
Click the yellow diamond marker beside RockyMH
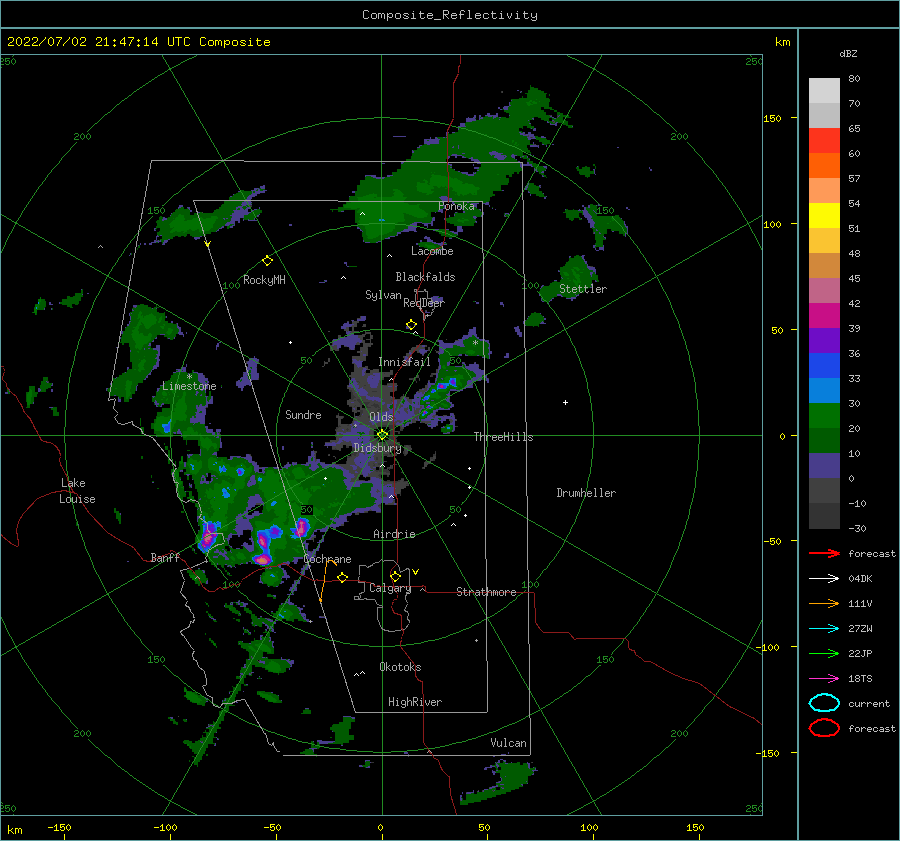point(267,261)
